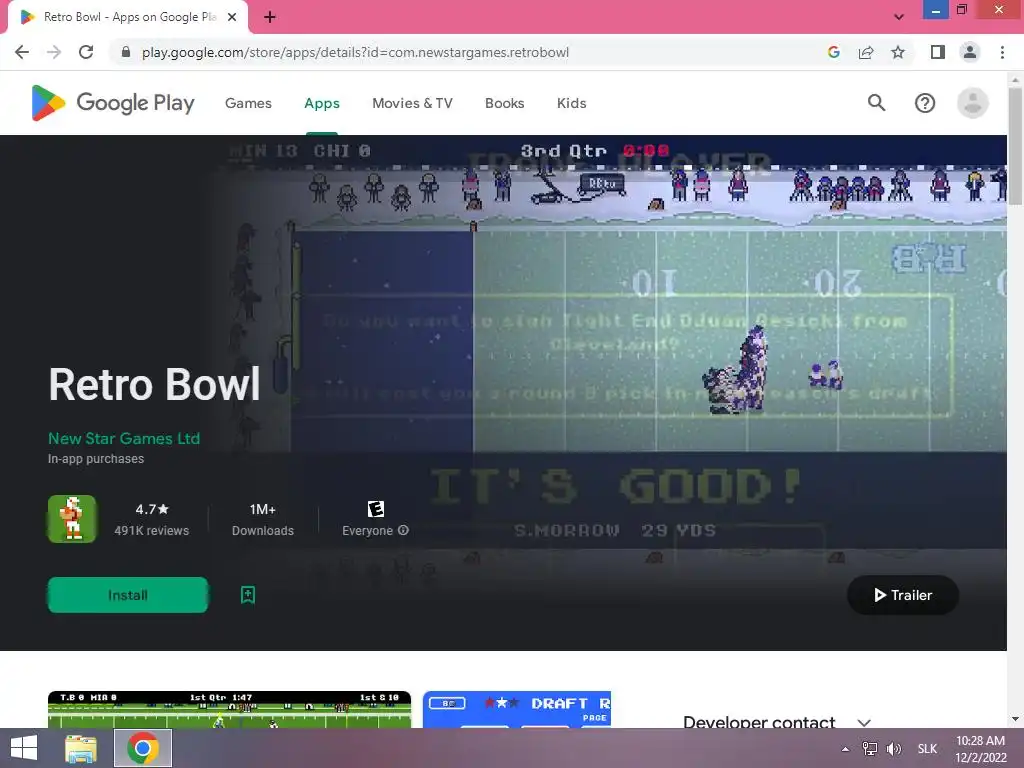The width and height of the screenshot is (1024, 768).
Task: Open the tab search dropdown
Action: pyautogui.click(x=899, y=17)
